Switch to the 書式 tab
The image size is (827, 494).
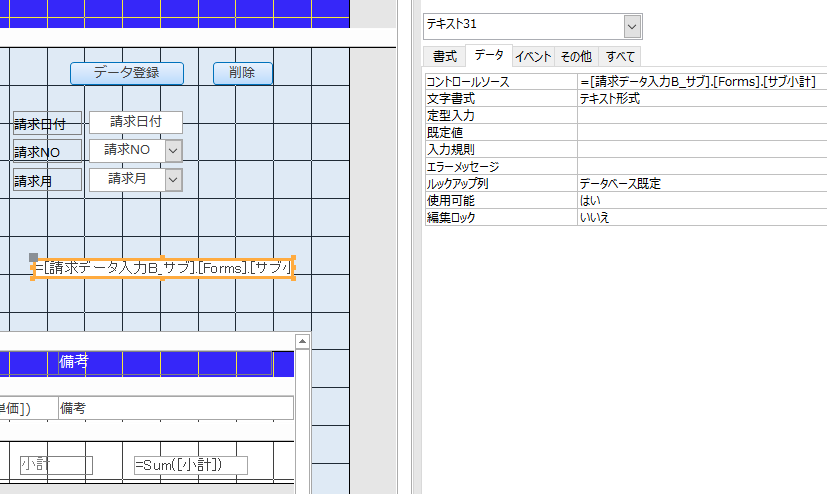tap(445, 56)
